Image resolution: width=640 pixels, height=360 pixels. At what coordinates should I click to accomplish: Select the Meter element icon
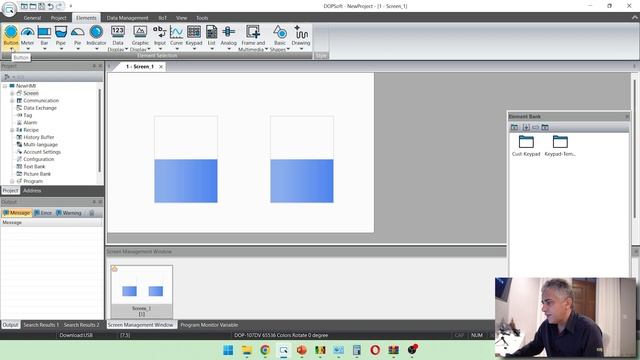[27, 31]
